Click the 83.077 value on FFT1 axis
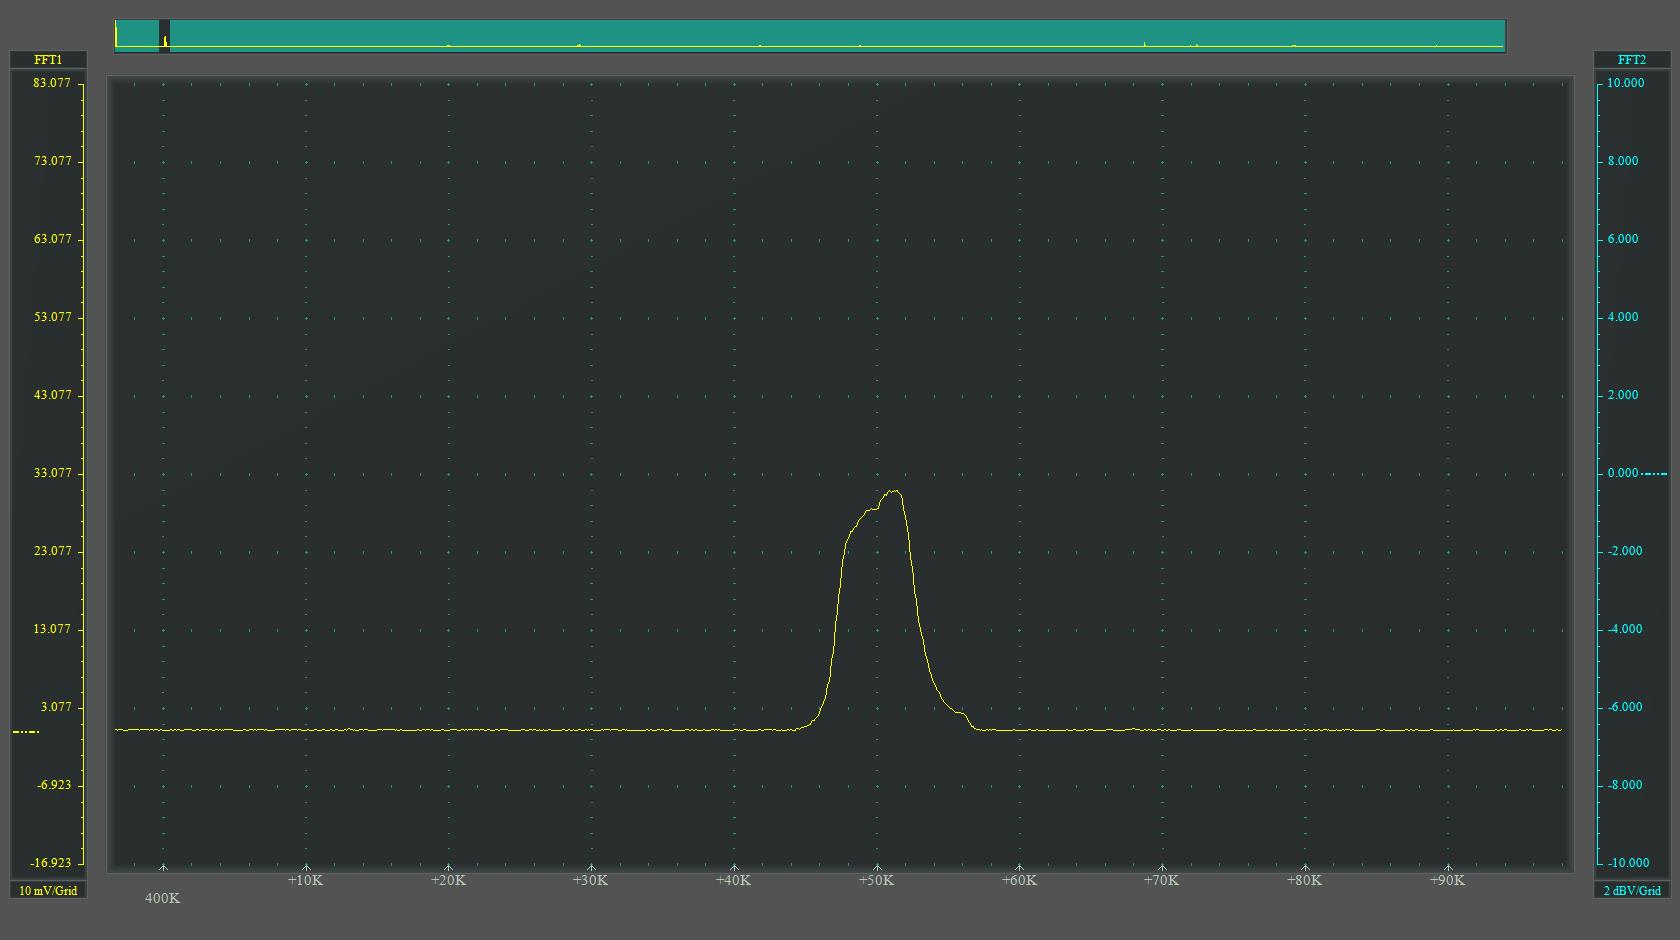This screenshot has height=940, width=1680. tap(52, 83)
